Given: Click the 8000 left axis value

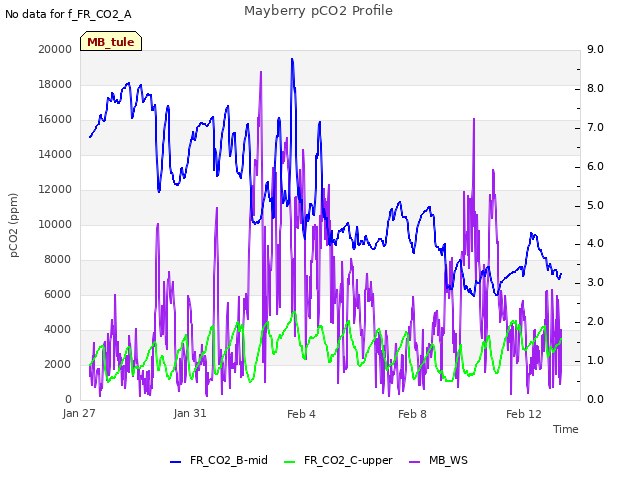Looking at the screenshot, I should click(58, 260).
